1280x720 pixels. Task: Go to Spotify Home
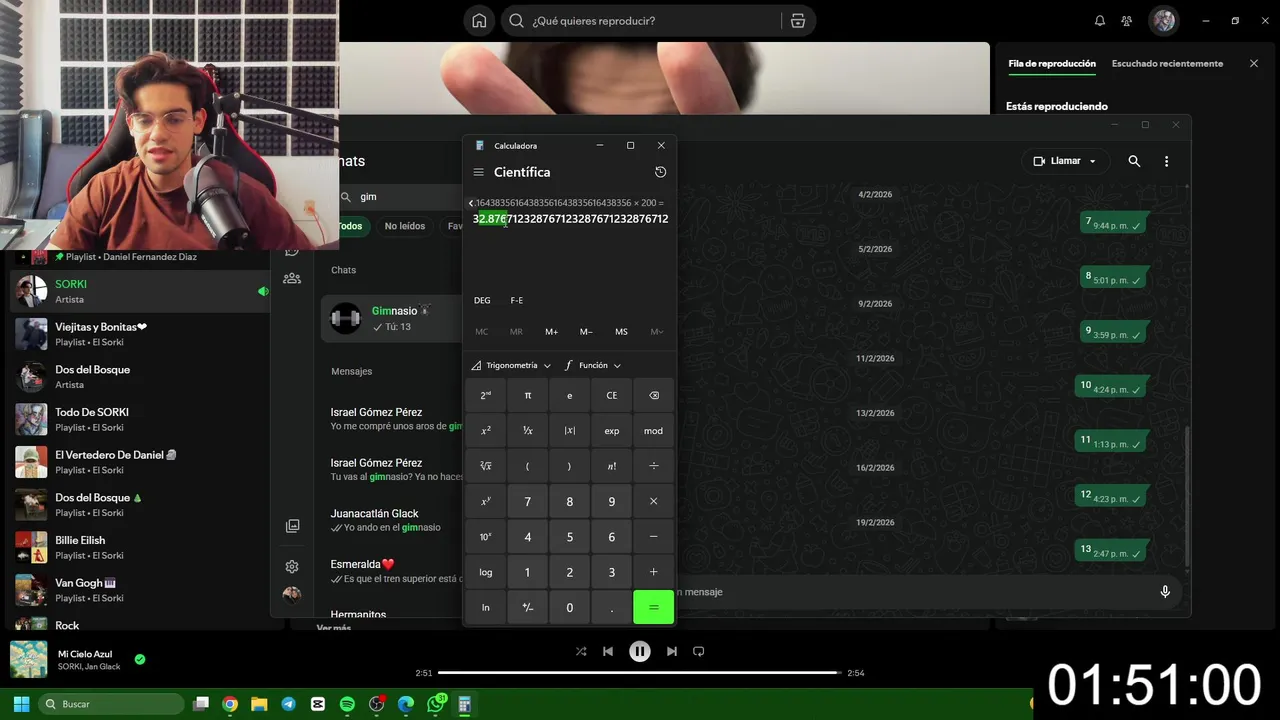(480, 21)
